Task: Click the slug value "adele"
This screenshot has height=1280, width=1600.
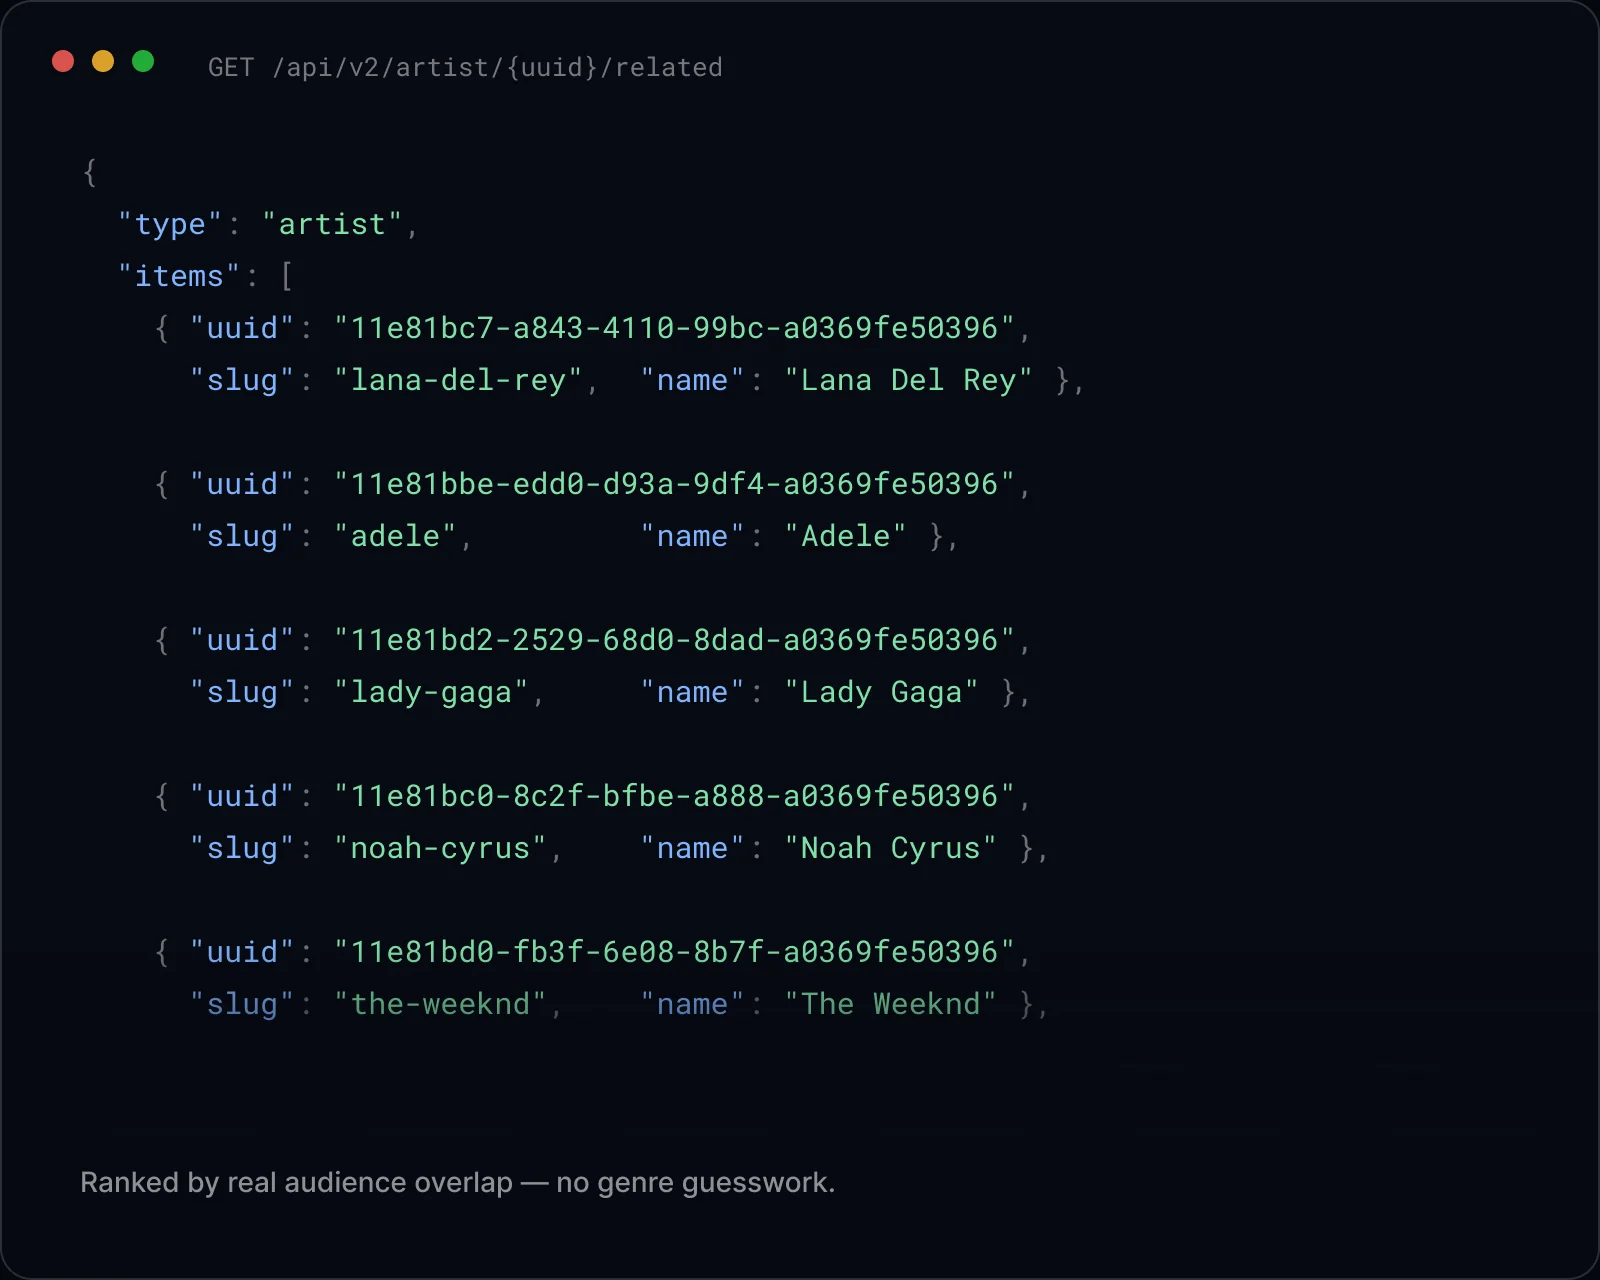Action: pos(395,536)
